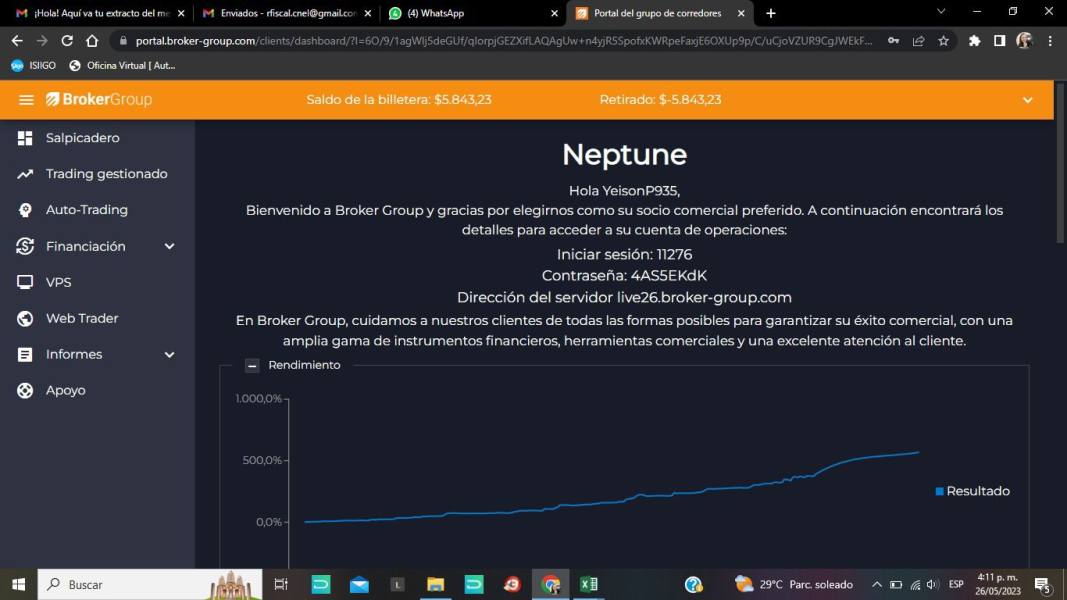Viewport: 1067px width, 600px height.
Task: Expand the Informes submenu chevron
Action: pyautogui.click(x=169, y=354)
